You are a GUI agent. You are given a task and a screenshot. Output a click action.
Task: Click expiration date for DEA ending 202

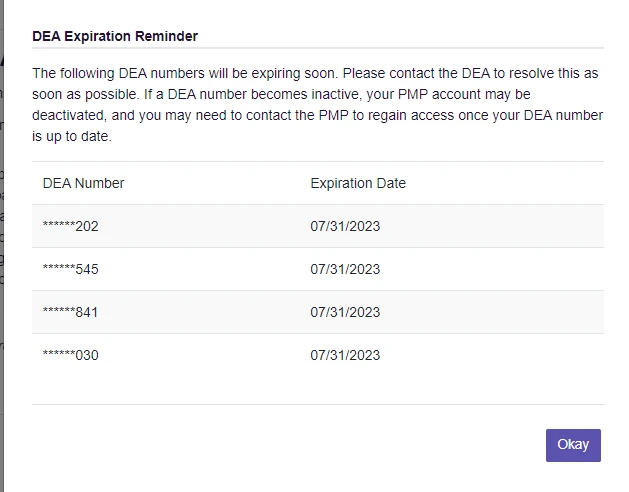tap(345, 227)
